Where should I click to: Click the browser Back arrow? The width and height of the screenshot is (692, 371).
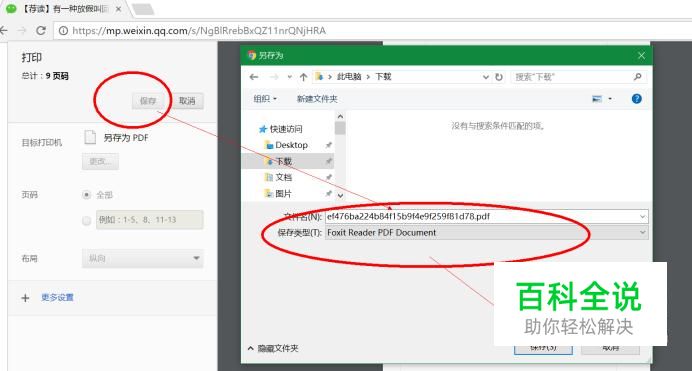(x=4, y=30)
